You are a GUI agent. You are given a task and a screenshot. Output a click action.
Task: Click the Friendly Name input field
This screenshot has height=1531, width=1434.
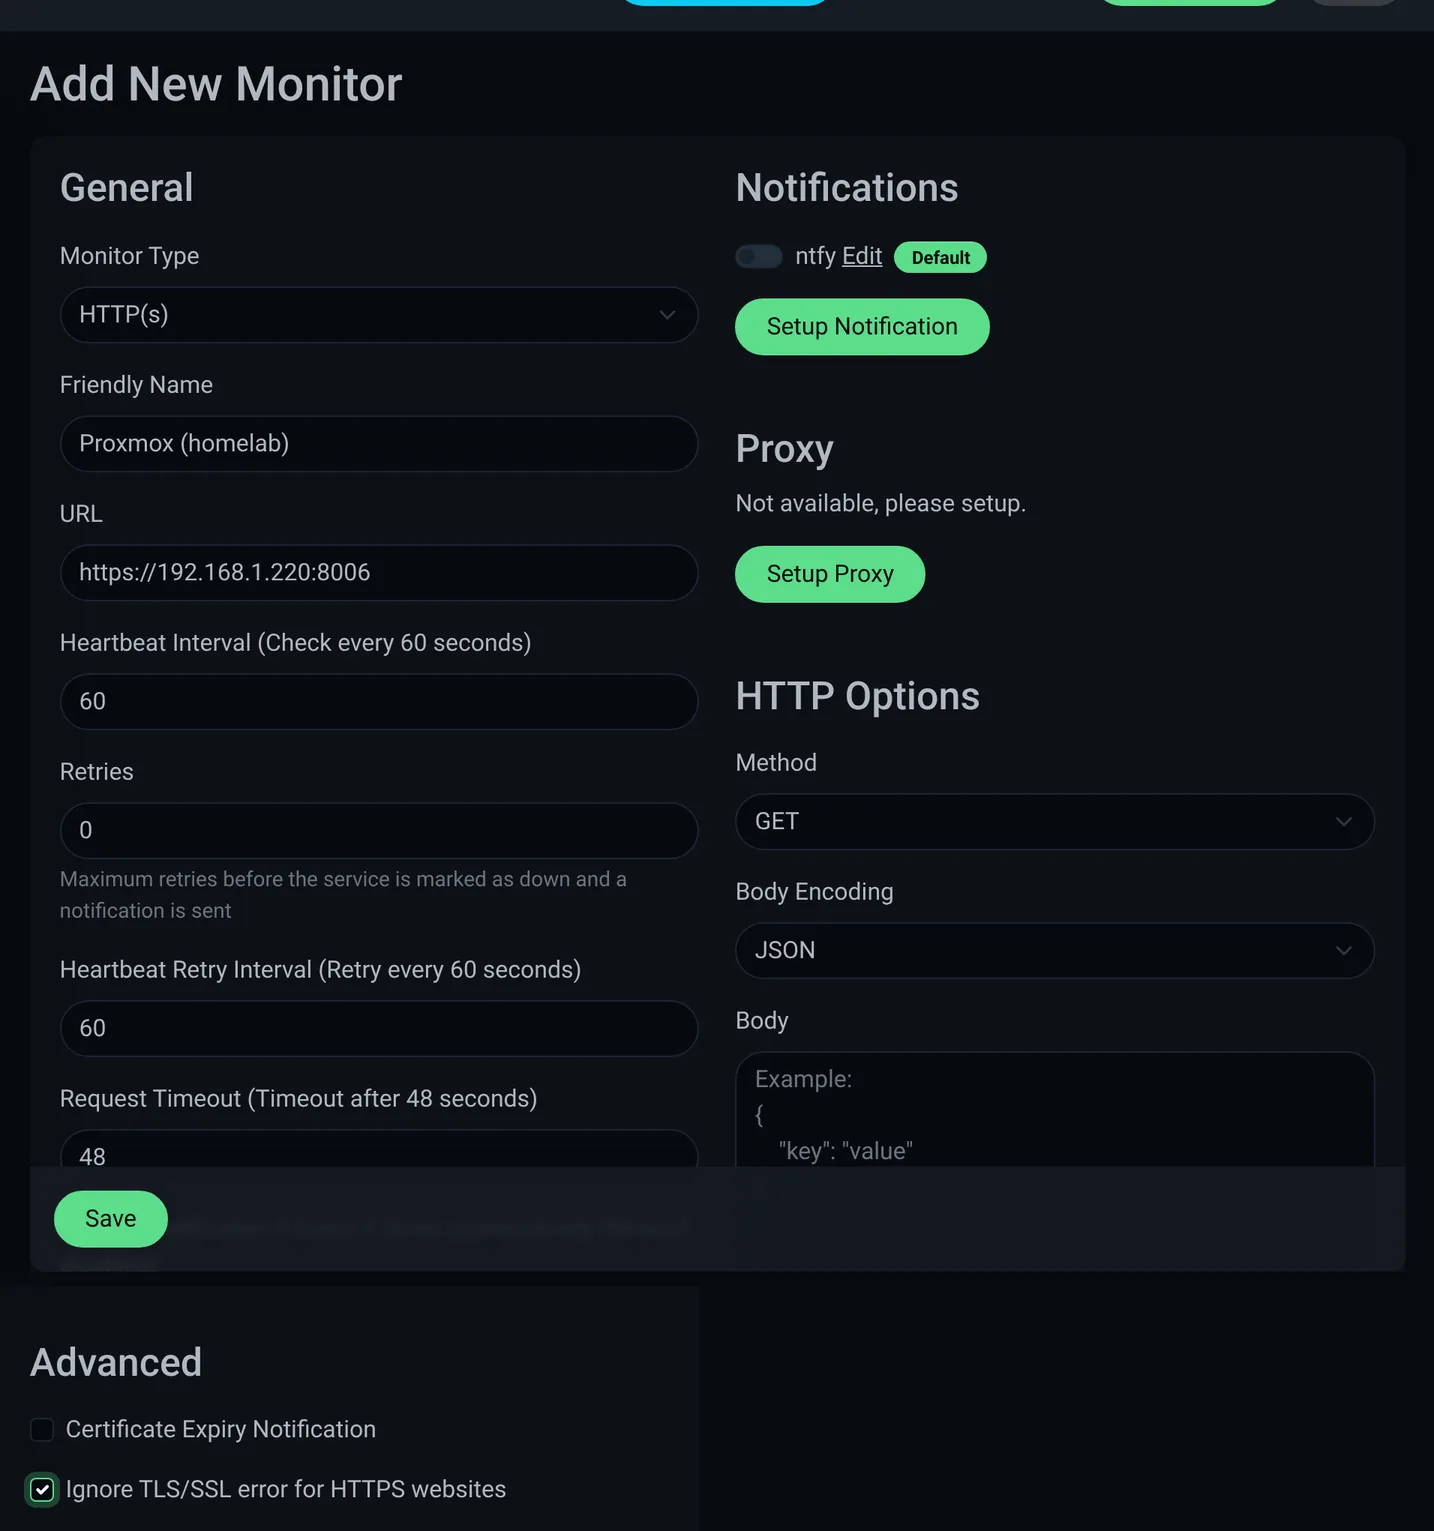tap(379, 444)
